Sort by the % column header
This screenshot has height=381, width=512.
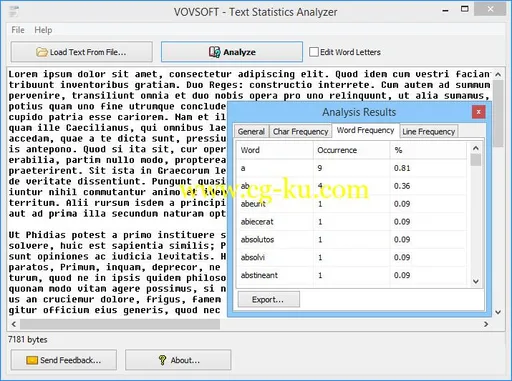[428, 150]
